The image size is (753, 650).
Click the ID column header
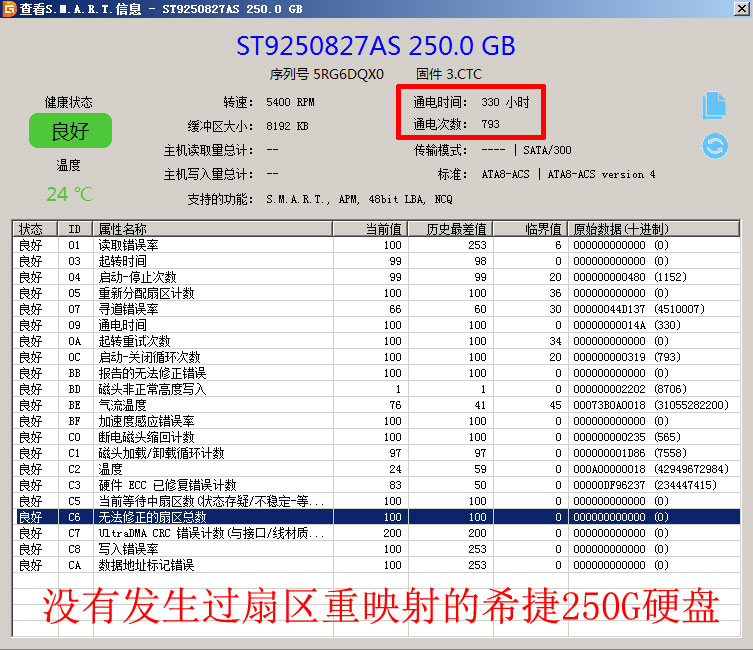[x=75, y=229]
